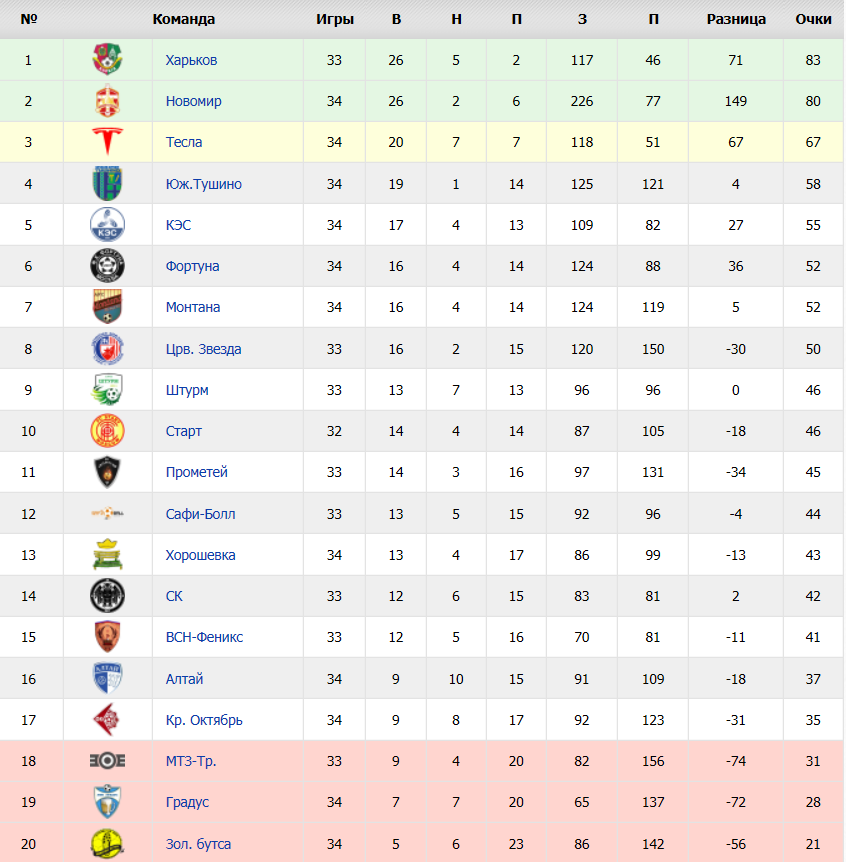This screenshot has width=846, height=862.
Task: Open the Прометей team link
Action: tap(197, 472)
